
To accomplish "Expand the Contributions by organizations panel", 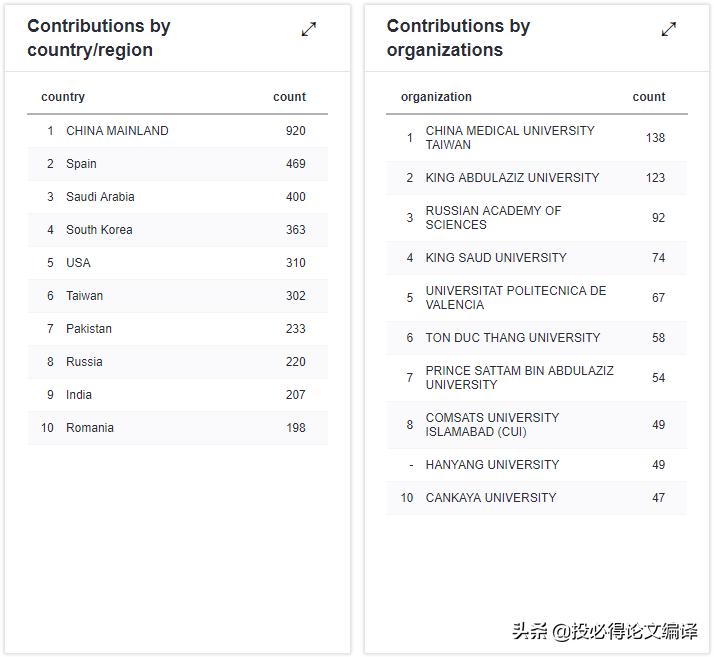I will (x=669, y=30).
